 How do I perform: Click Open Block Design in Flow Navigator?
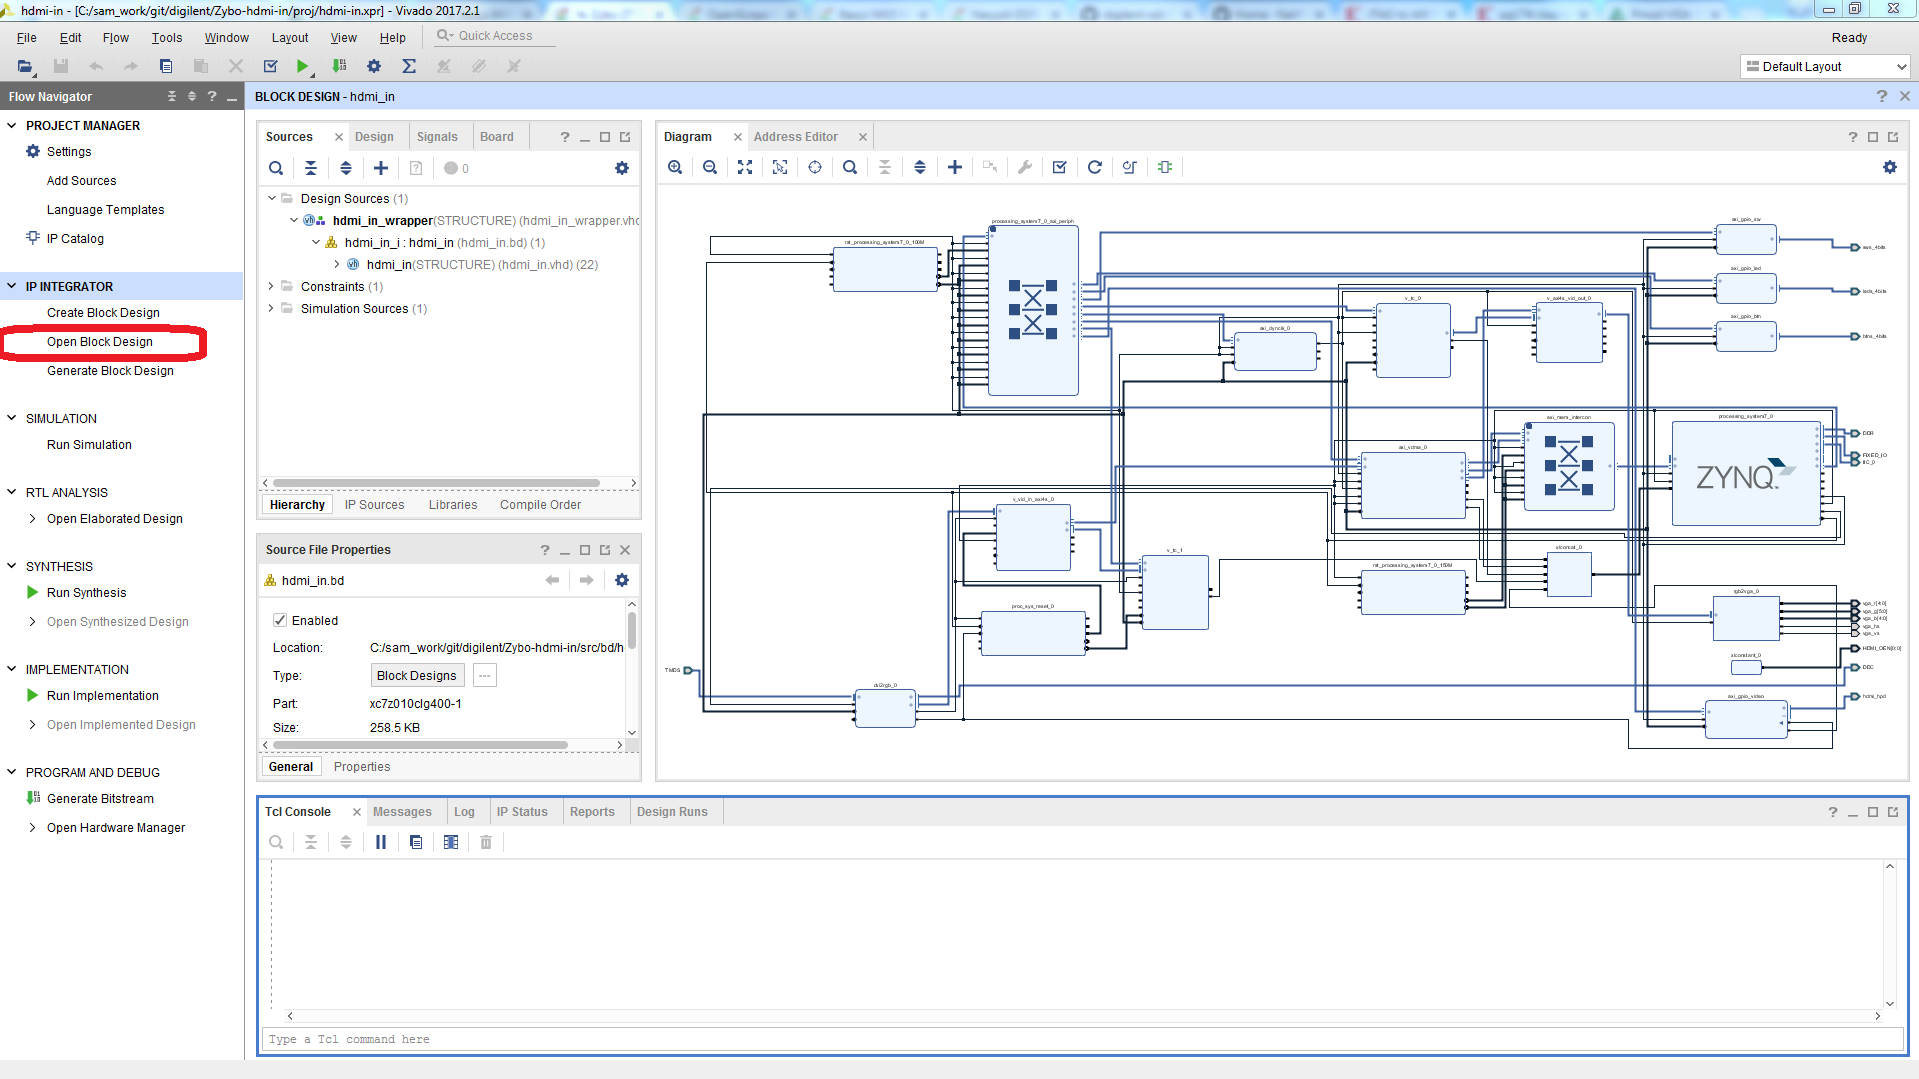tap(100, 341)
